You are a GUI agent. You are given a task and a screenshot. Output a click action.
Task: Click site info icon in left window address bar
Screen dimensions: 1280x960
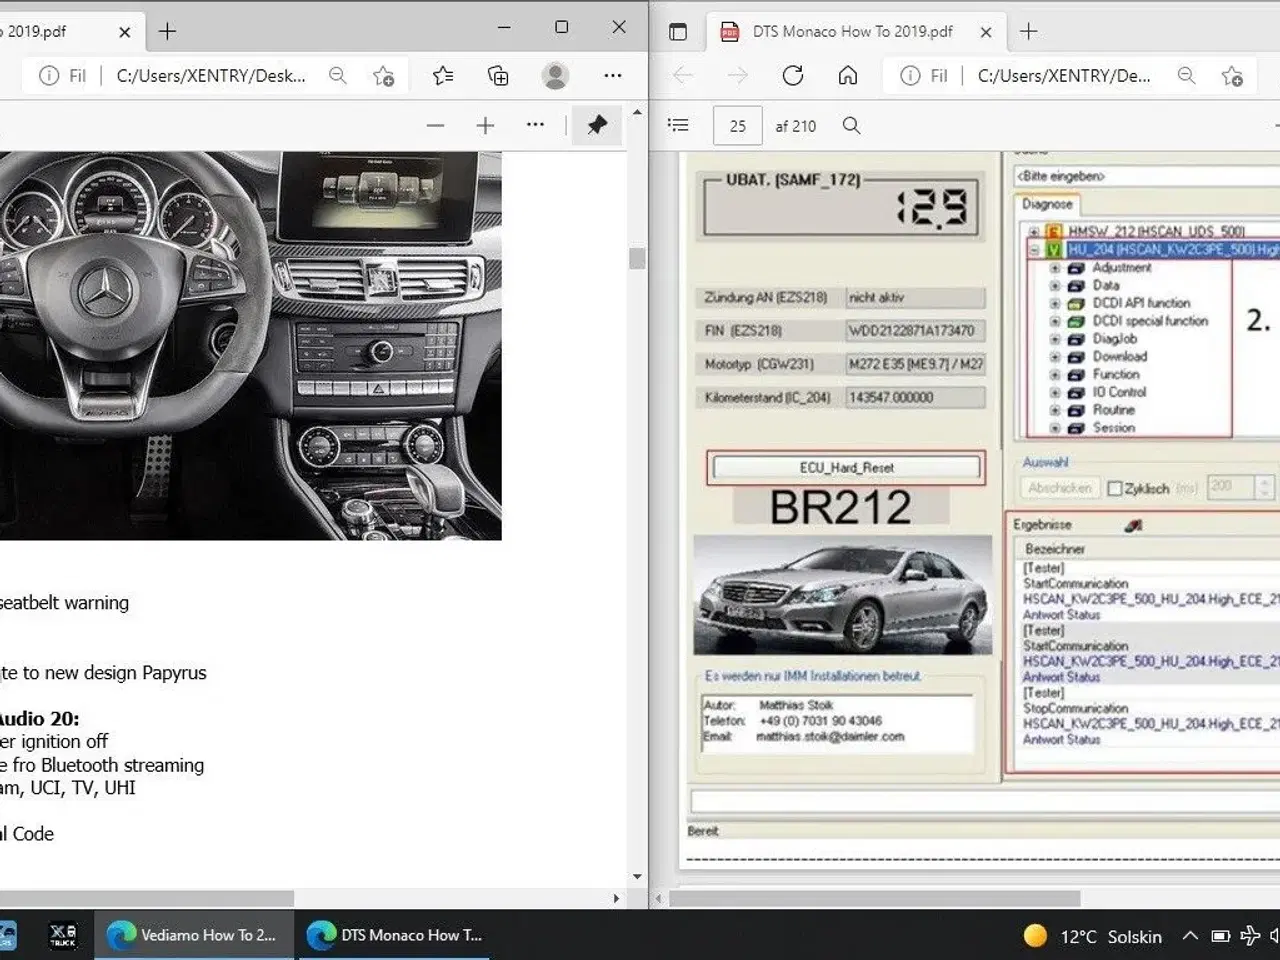49,76
